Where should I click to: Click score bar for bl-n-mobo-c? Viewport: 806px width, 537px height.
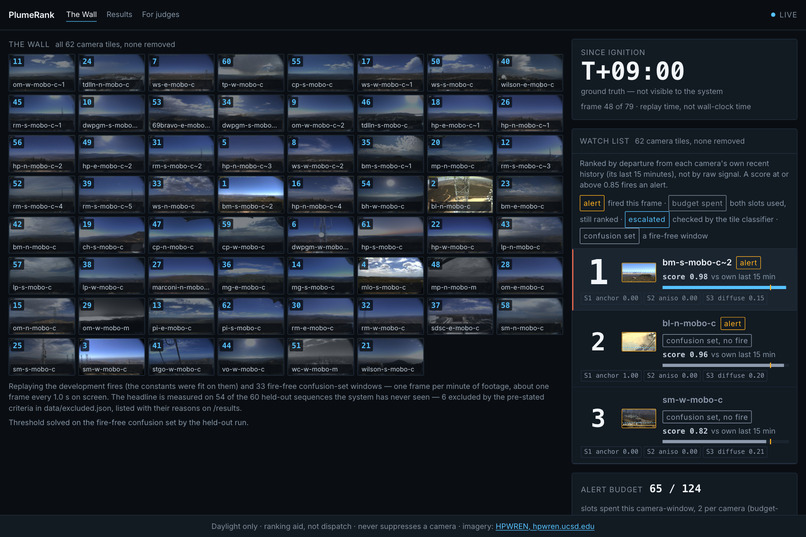click(724, 365)
